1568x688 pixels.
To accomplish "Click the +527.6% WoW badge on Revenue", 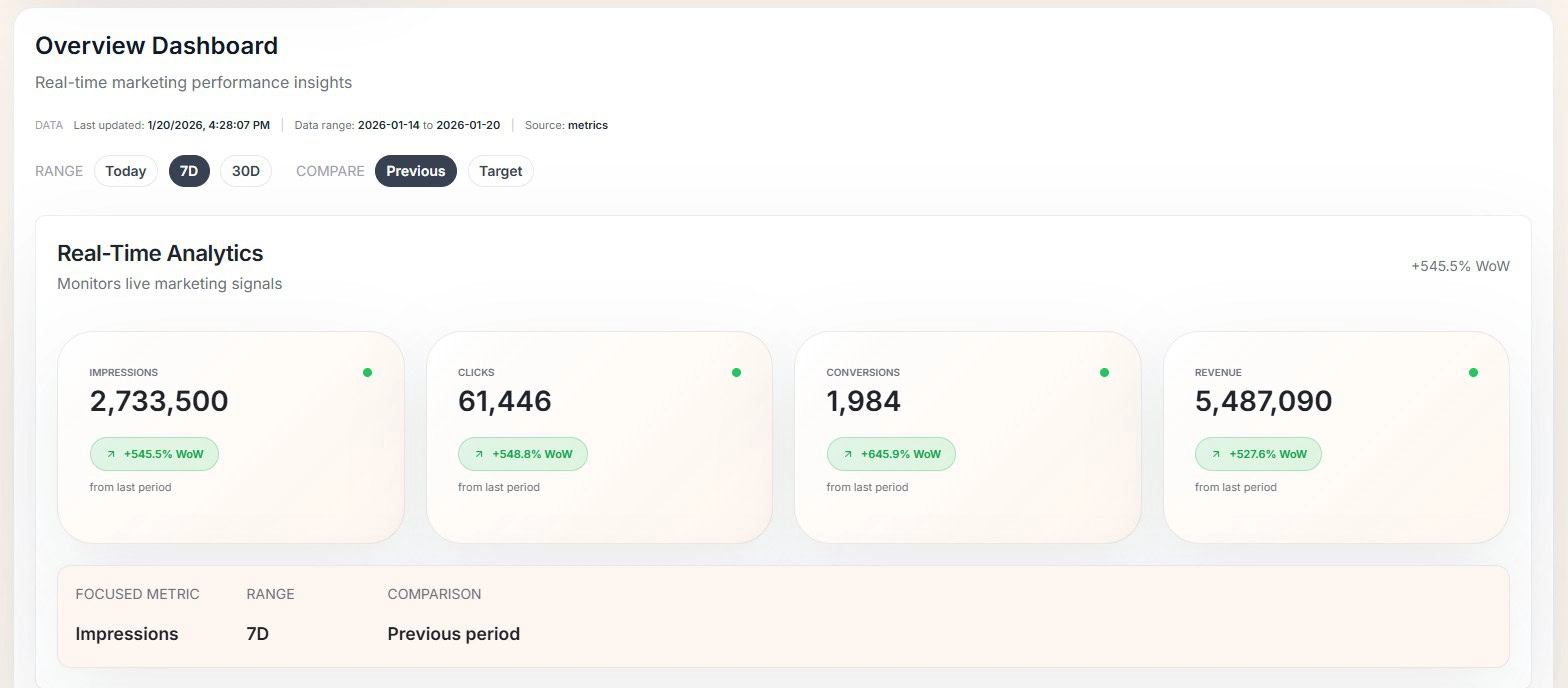I will coord(1258,454).
